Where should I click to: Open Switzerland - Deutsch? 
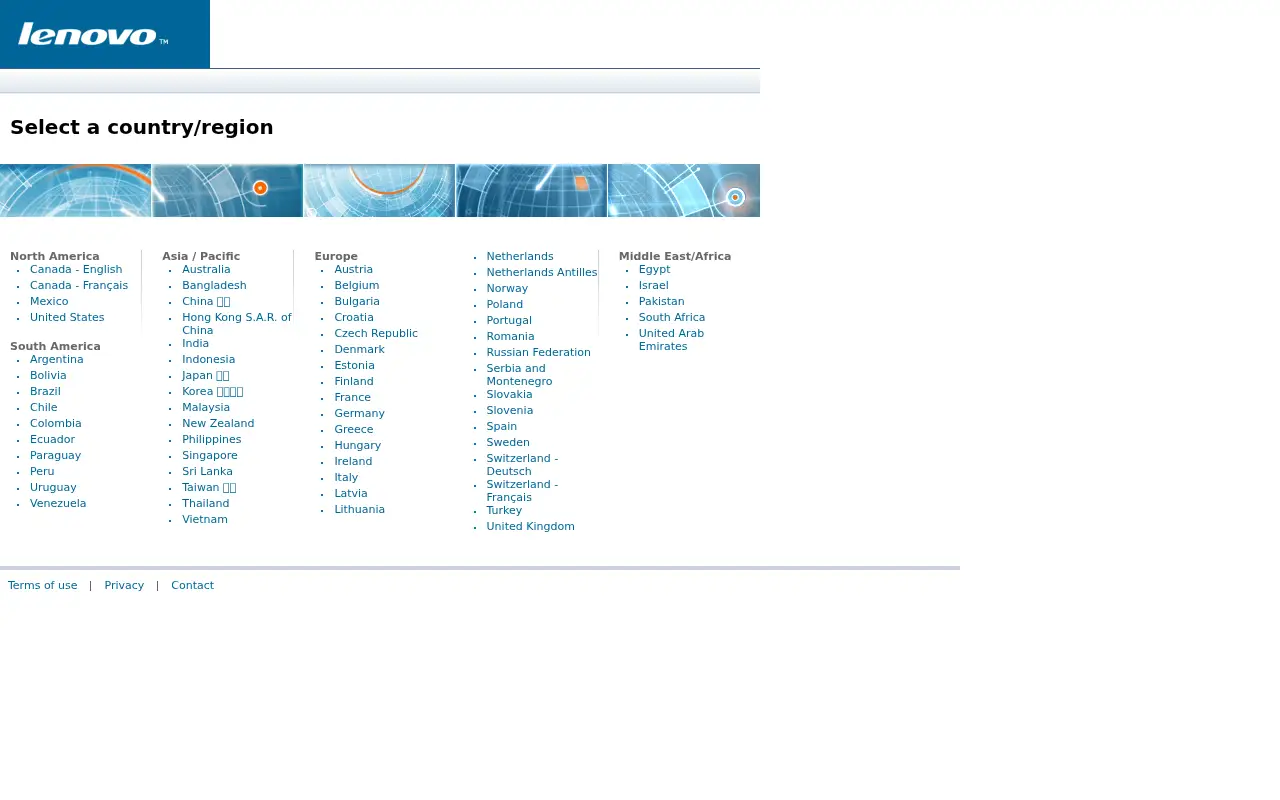(522, 465)
